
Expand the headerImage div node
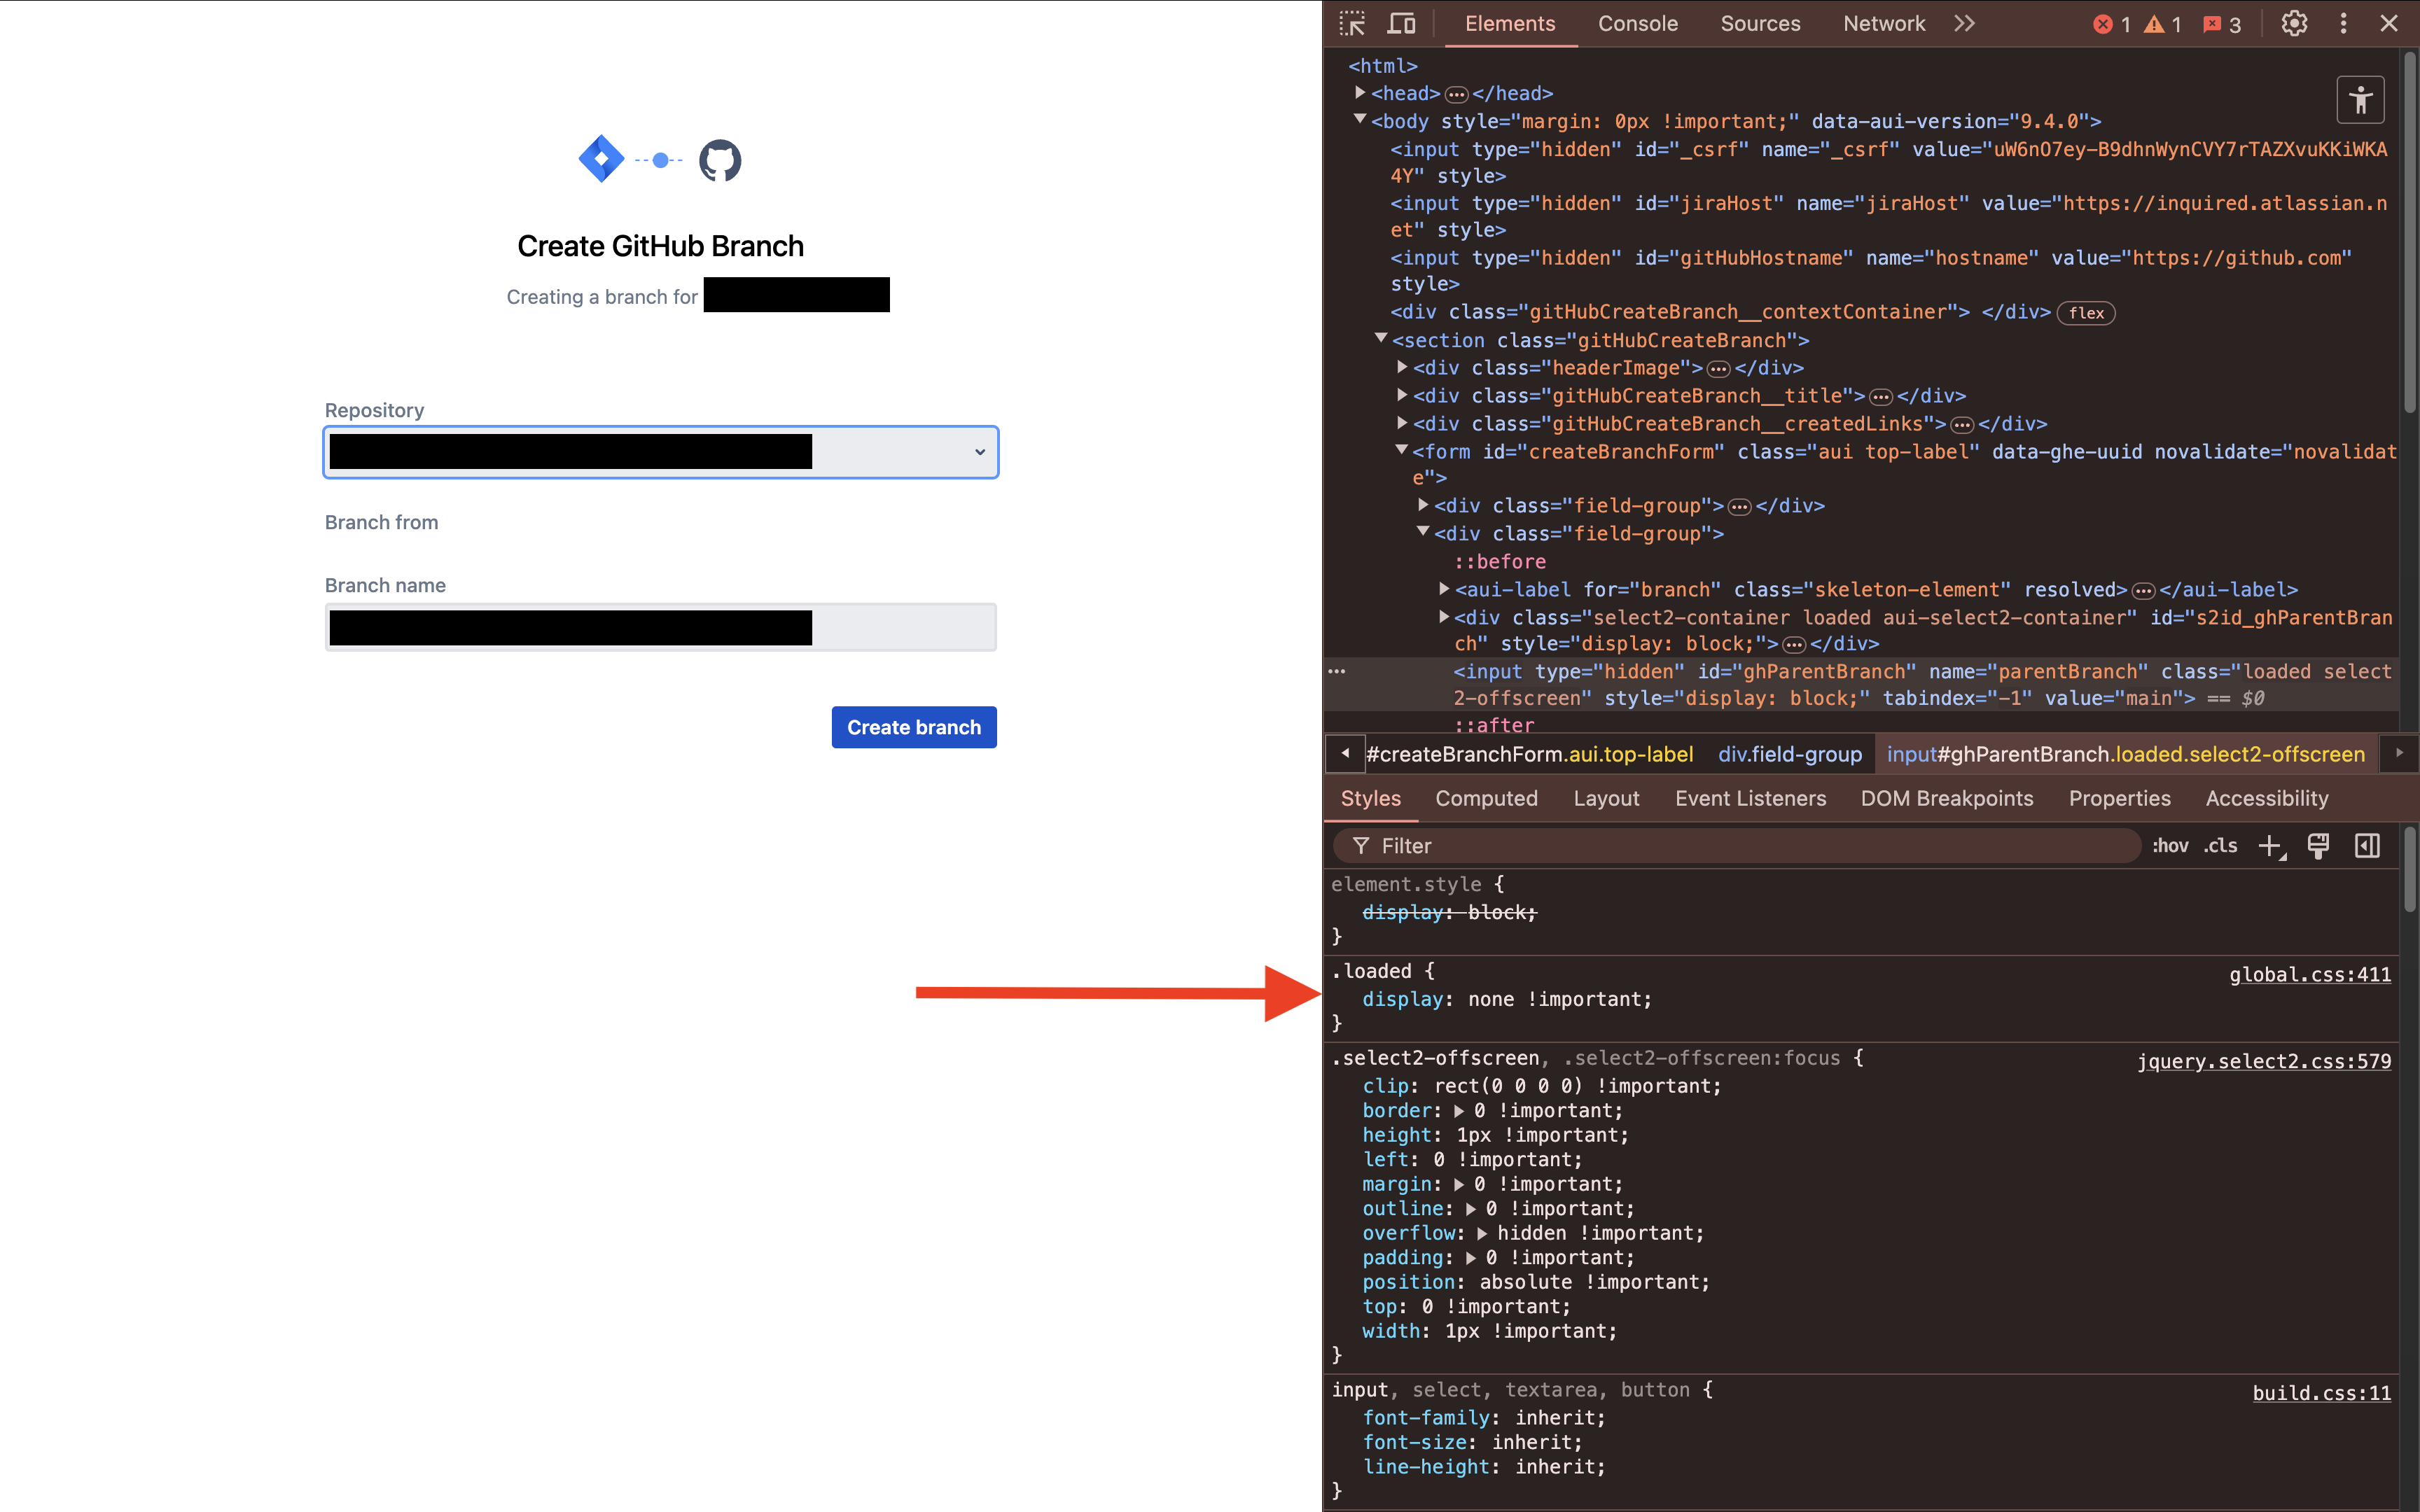coord(1402,367)
